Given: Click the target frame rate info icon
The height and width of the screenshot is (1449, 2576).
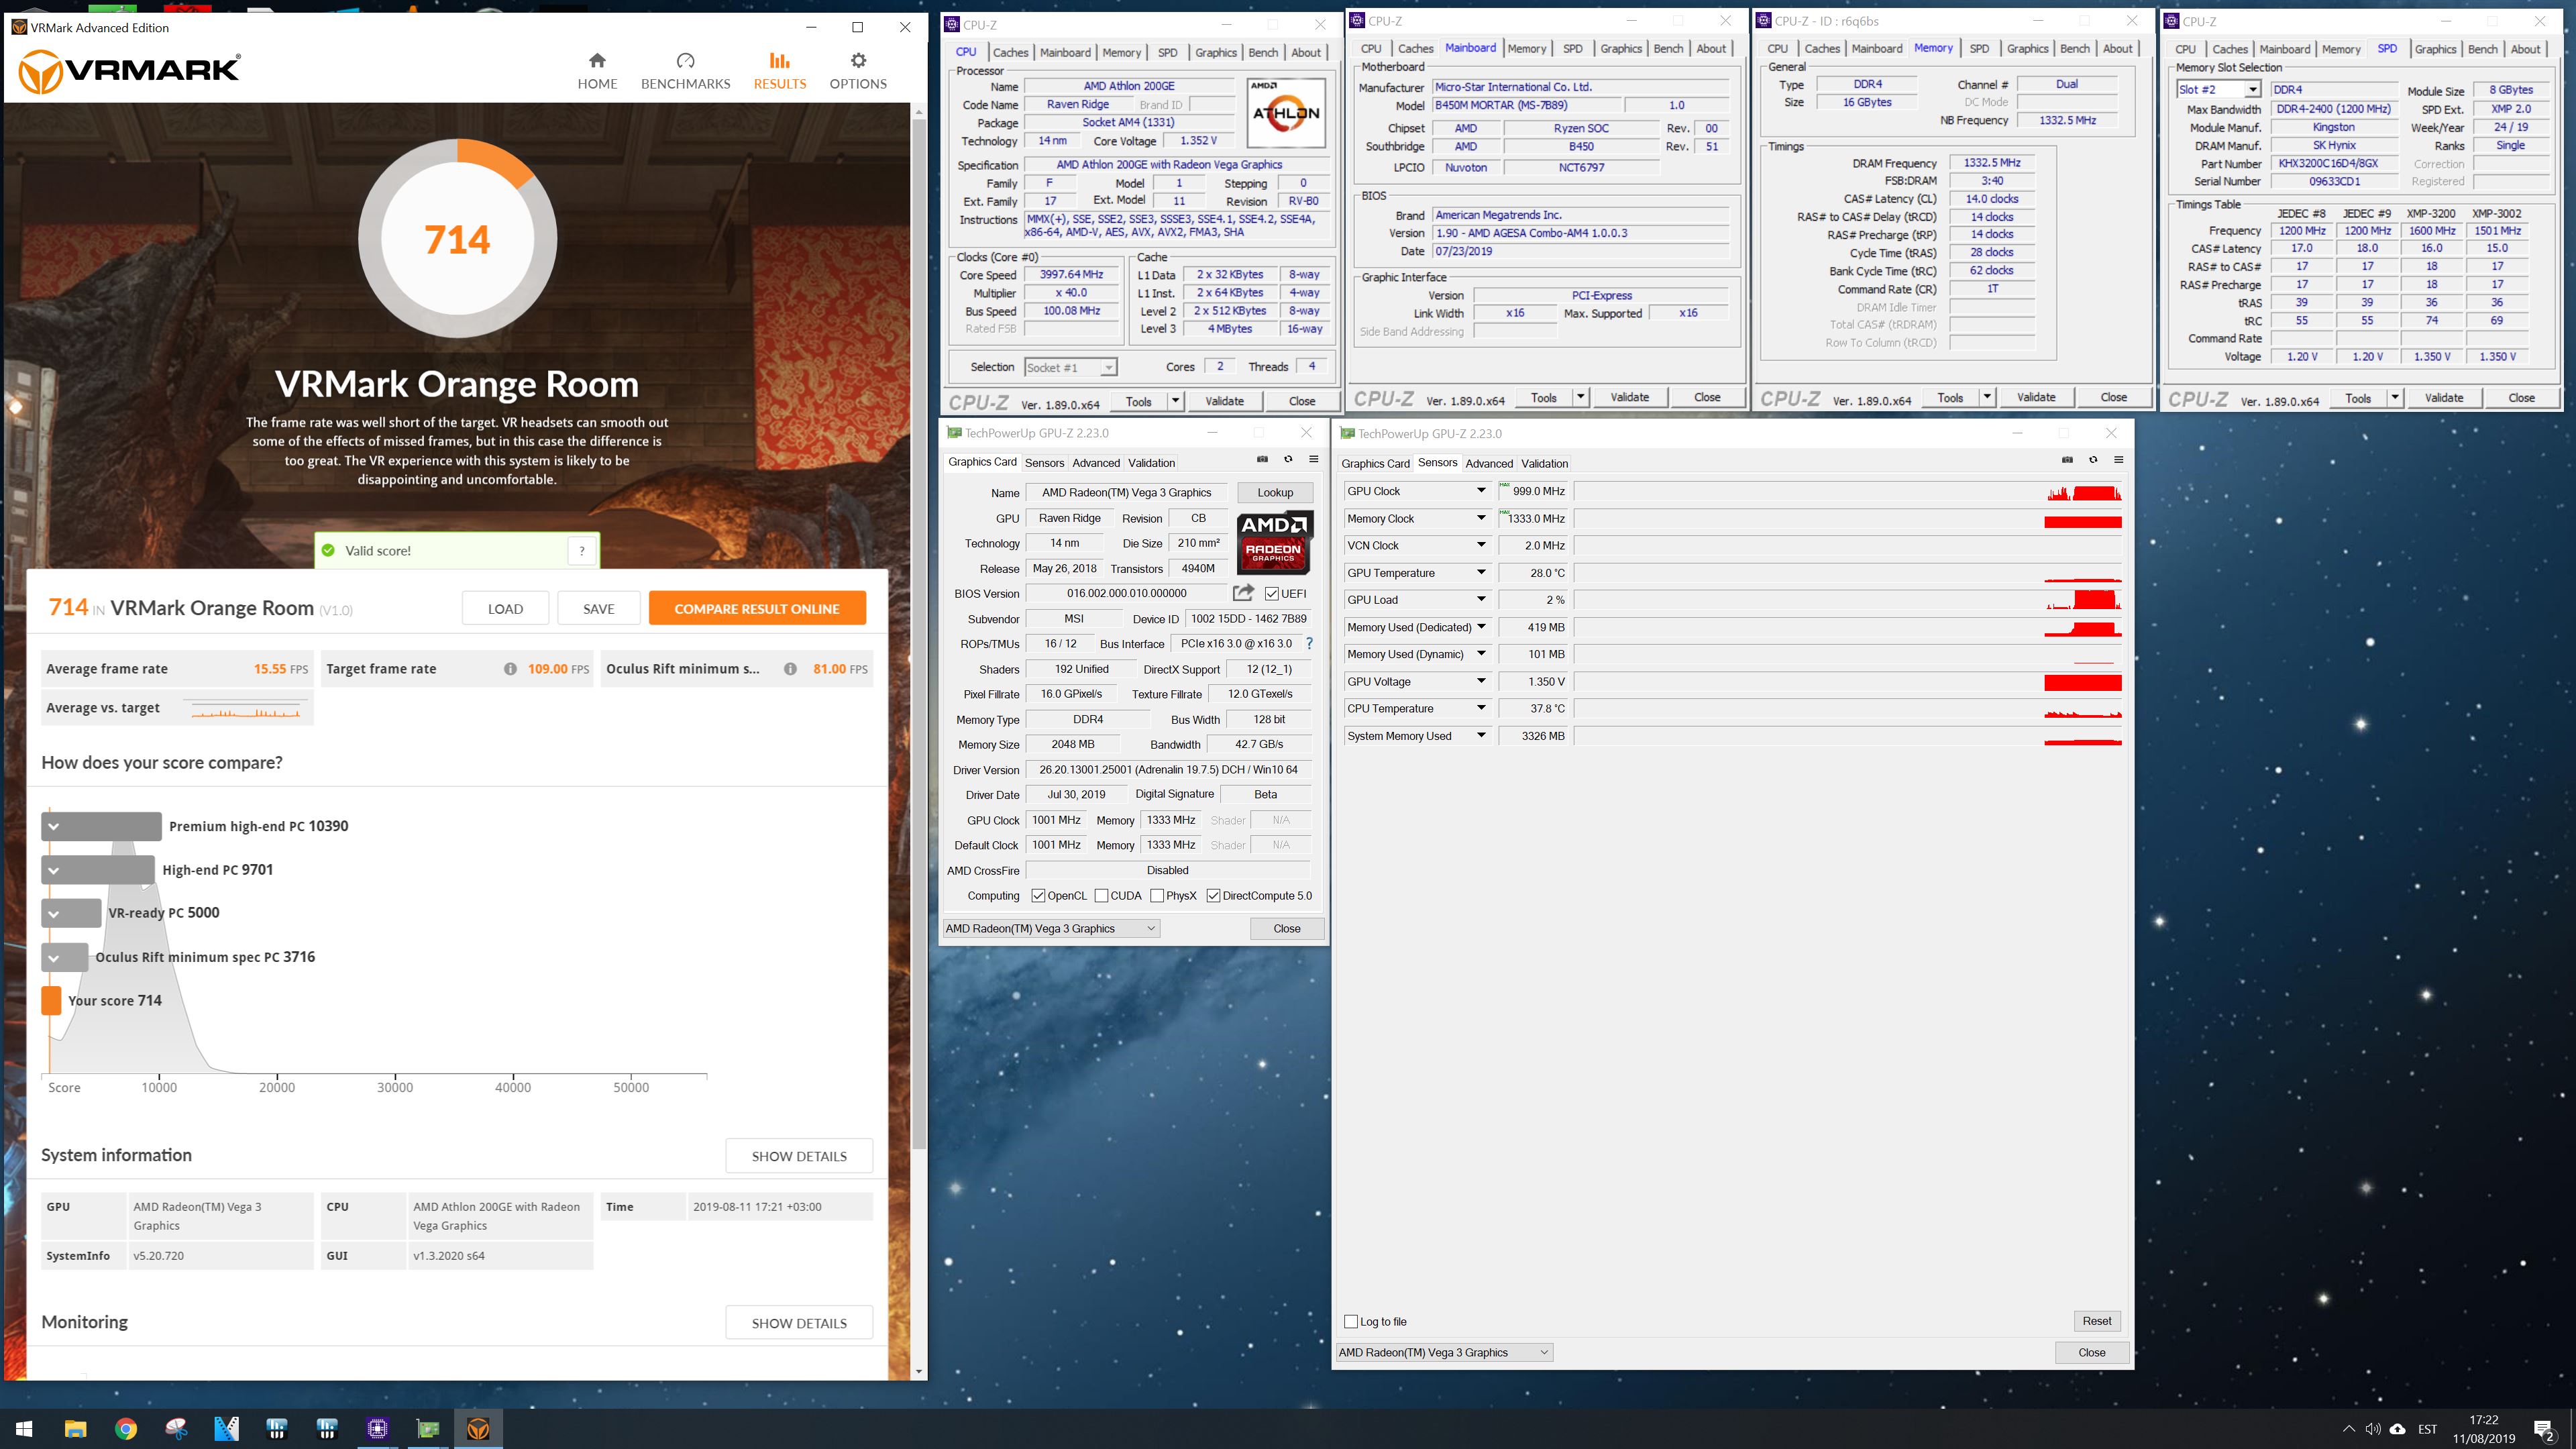Looking at the screenshot, I should coord(510,669).
